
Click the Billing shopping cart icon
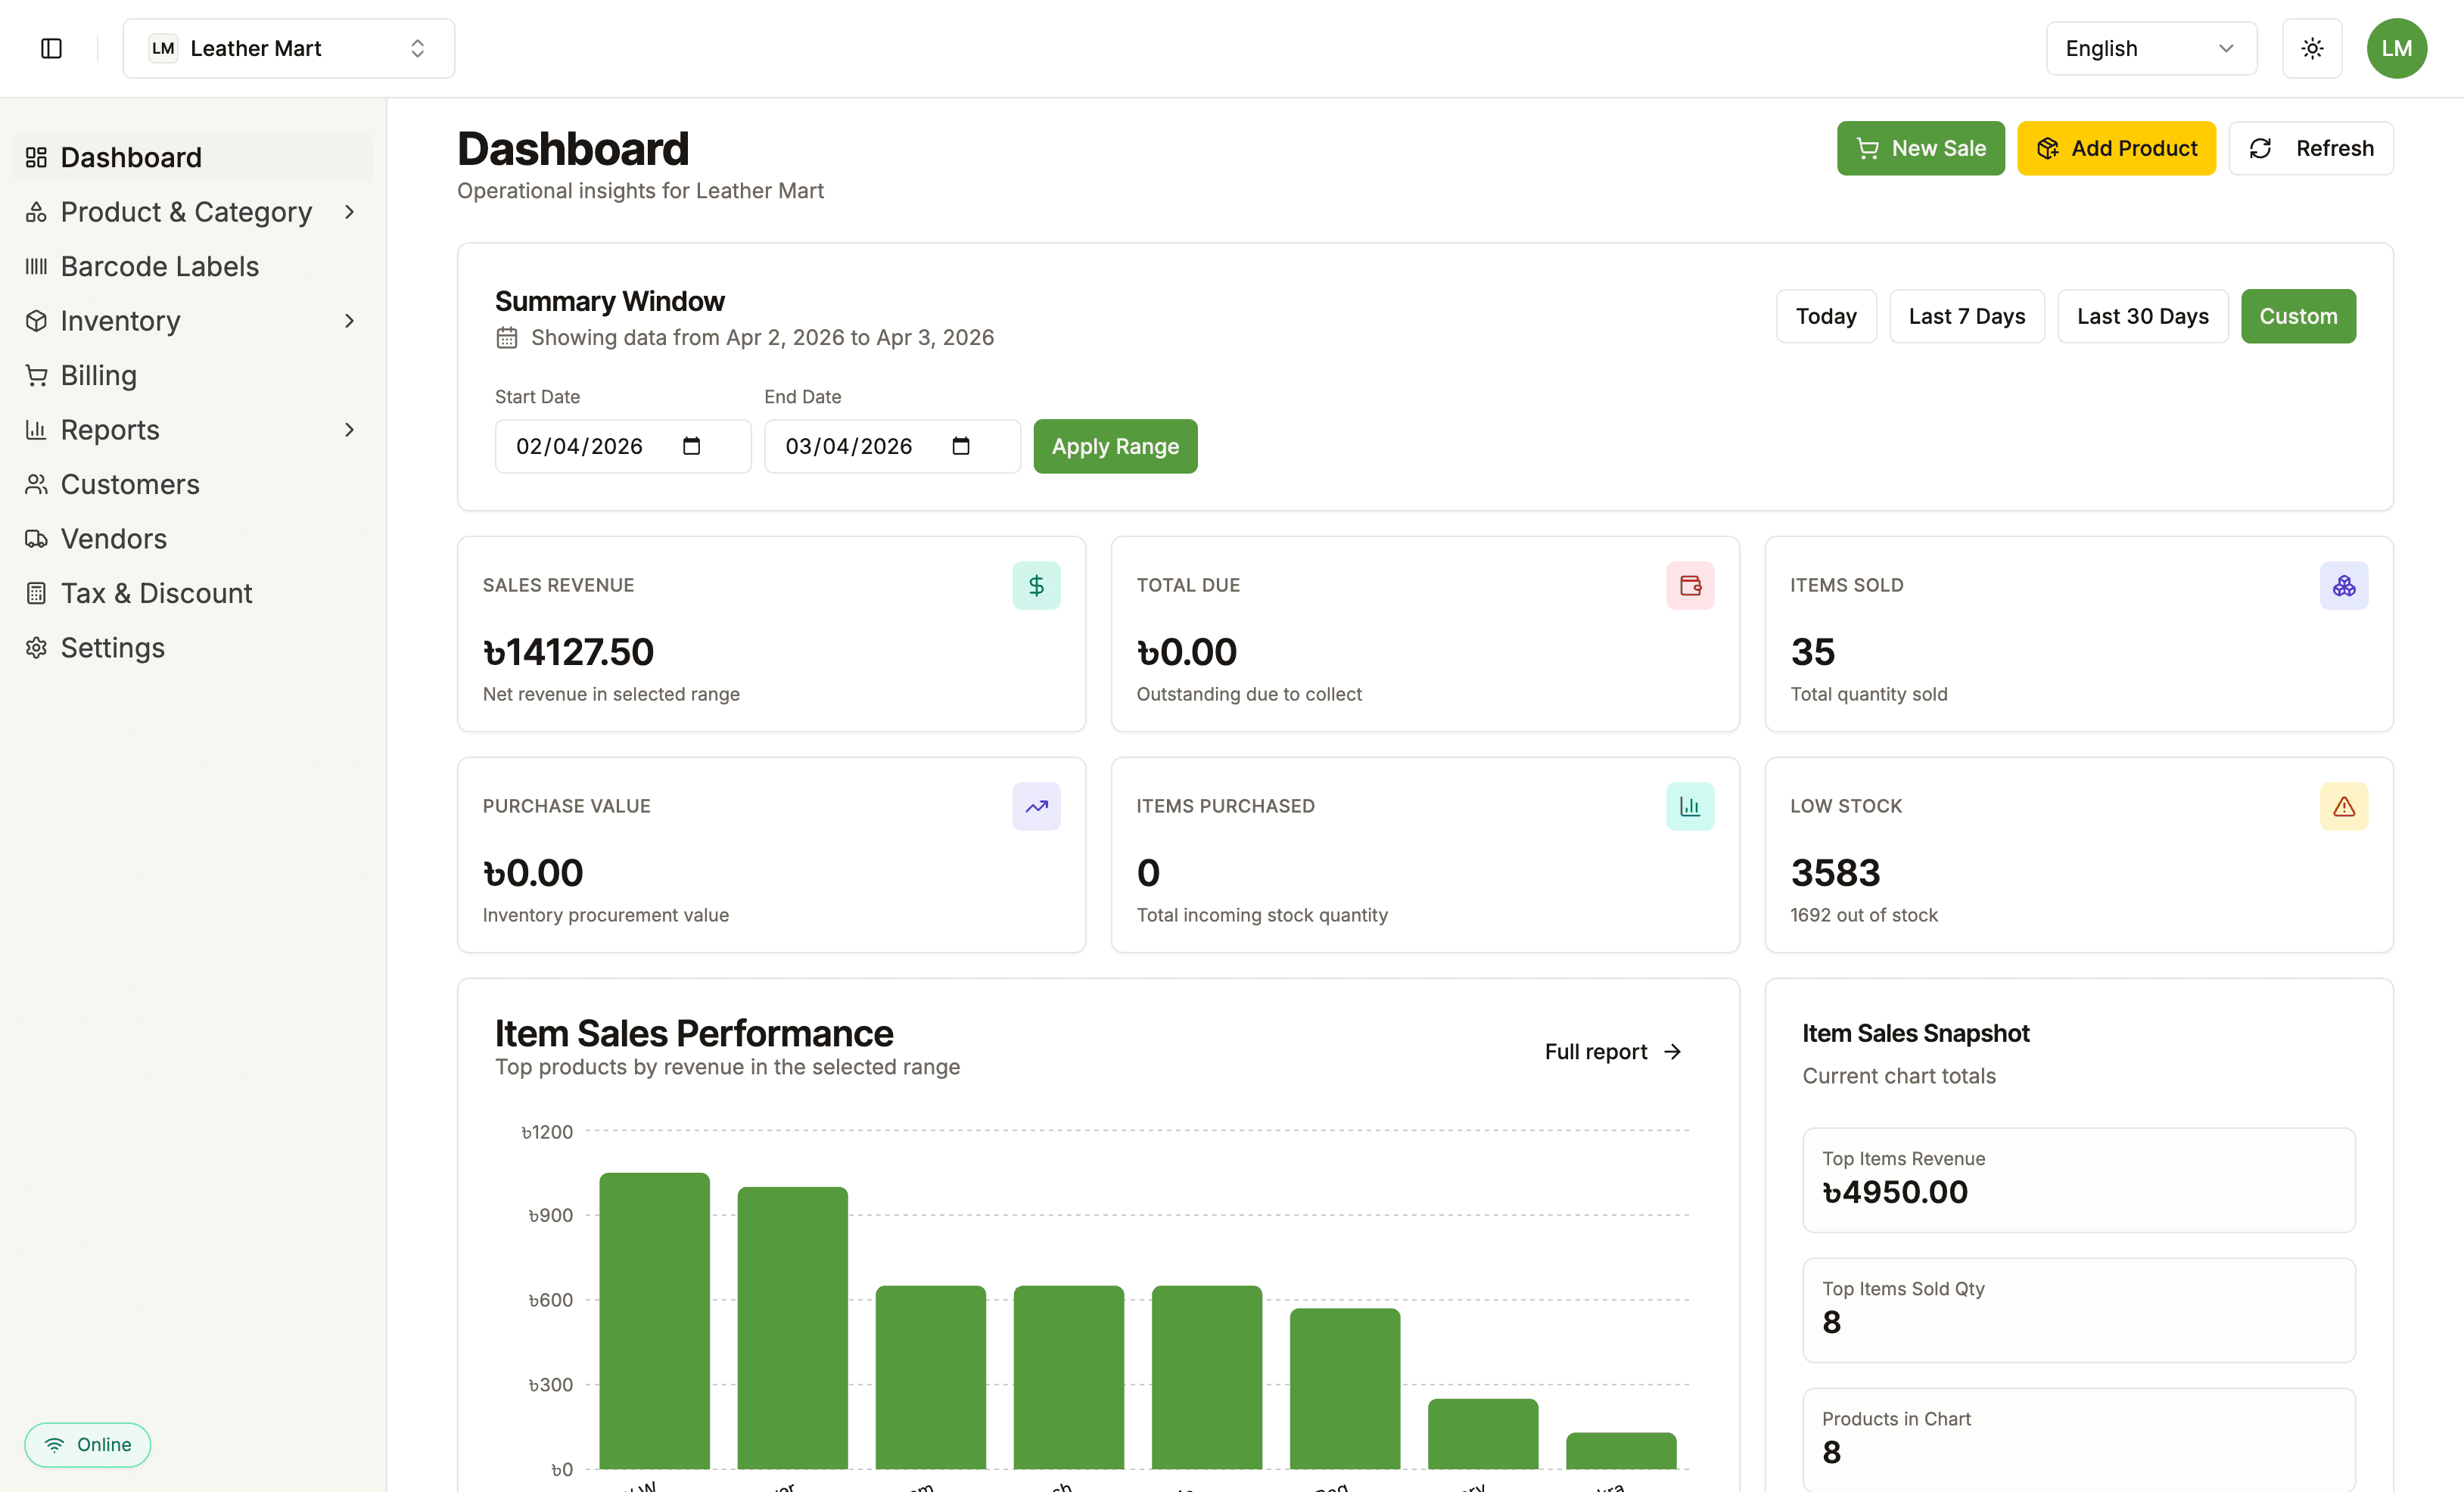pyautogui.click(x=36, y=375)
